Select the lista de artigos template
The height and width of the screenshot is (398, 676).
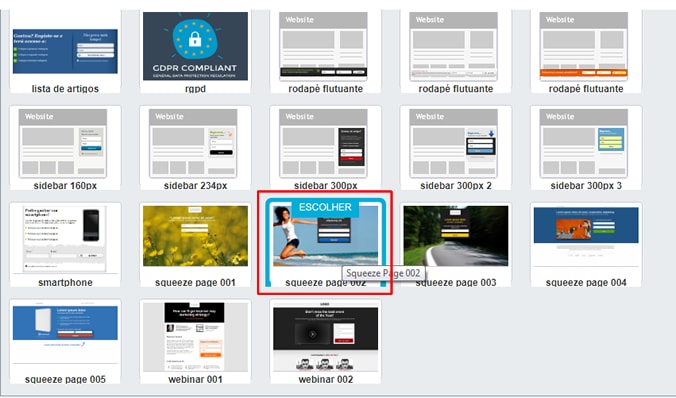click(x=65, y=51)
